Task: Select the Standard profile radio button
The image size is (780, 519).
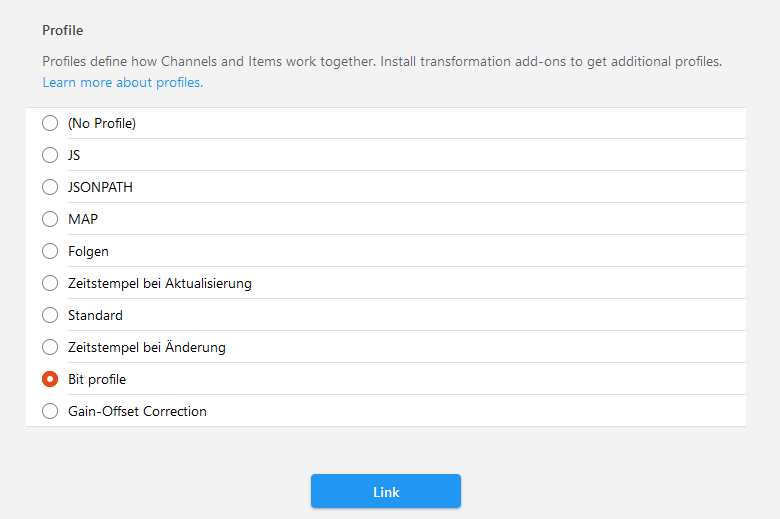Action: [x=50, y=315]
